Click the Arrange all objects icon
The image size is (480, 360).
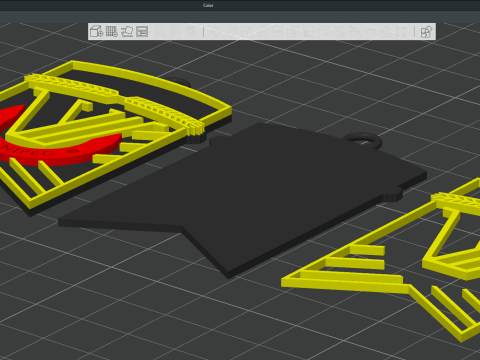pyautogui.click(x=142, y=32)
